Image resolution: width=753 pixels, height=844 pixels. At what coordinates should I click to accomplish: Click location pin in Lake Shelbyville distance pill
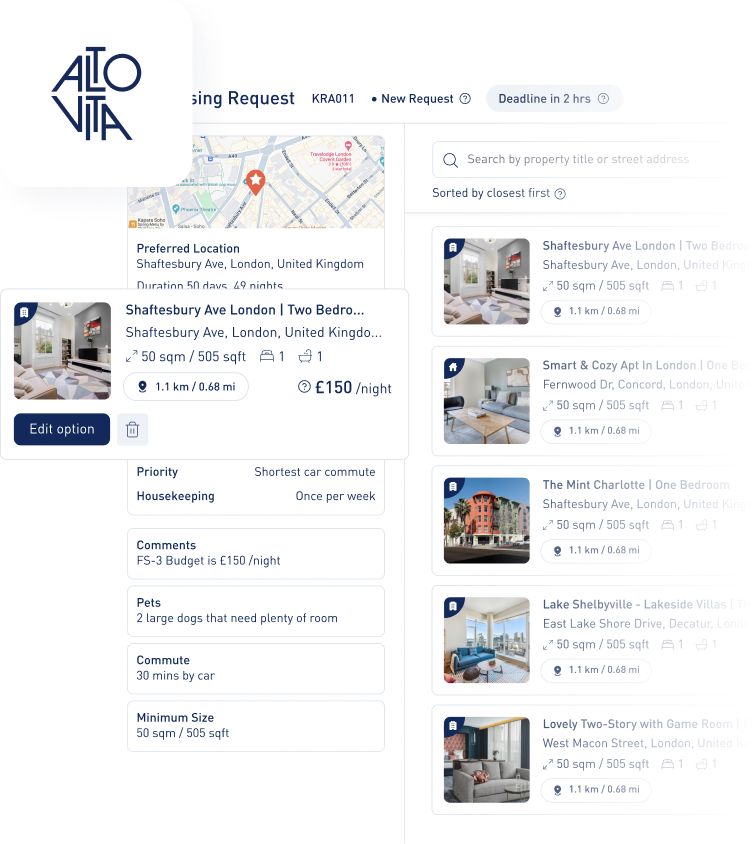(558, 670)
